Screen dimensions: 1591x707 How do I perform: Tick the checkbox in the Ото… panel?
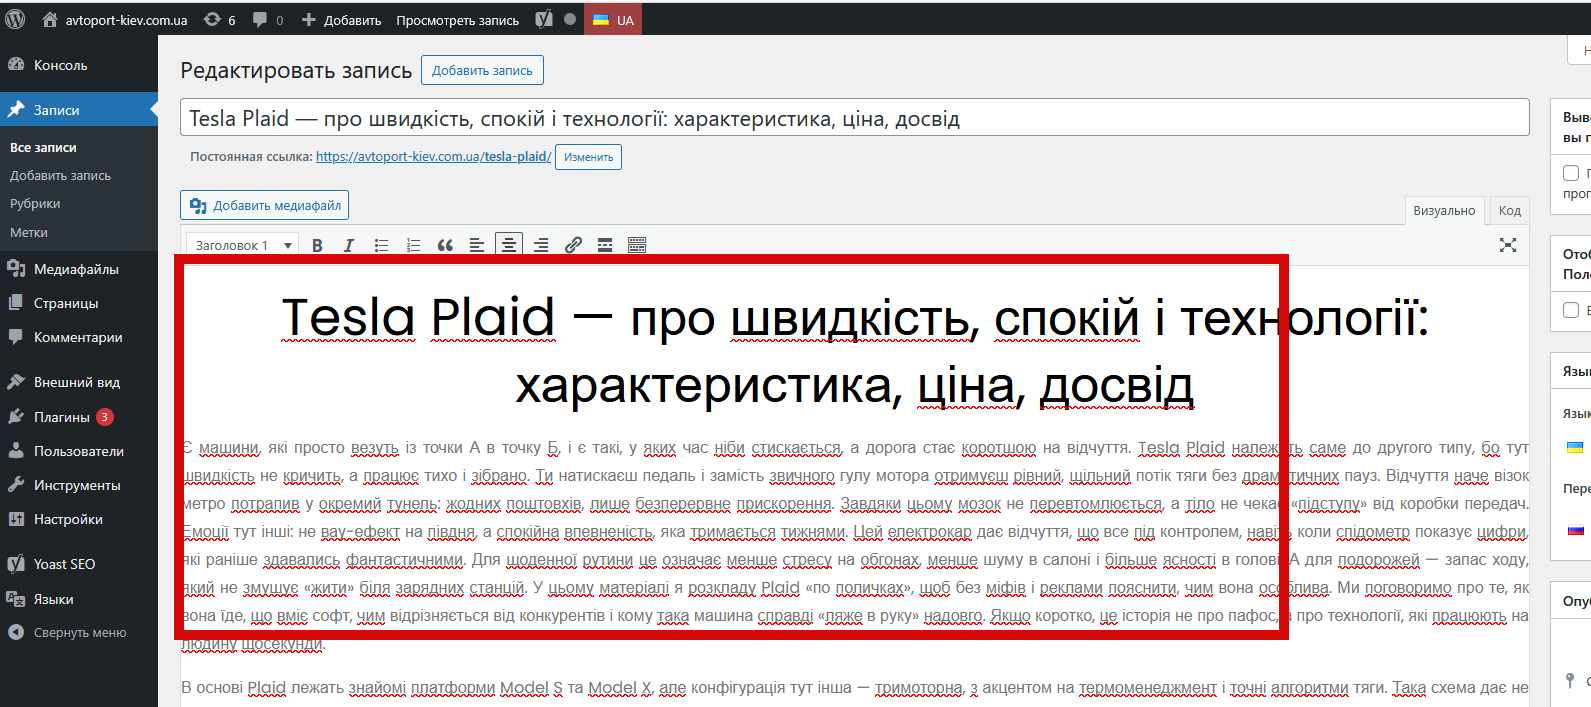(x=1571, y=310)
